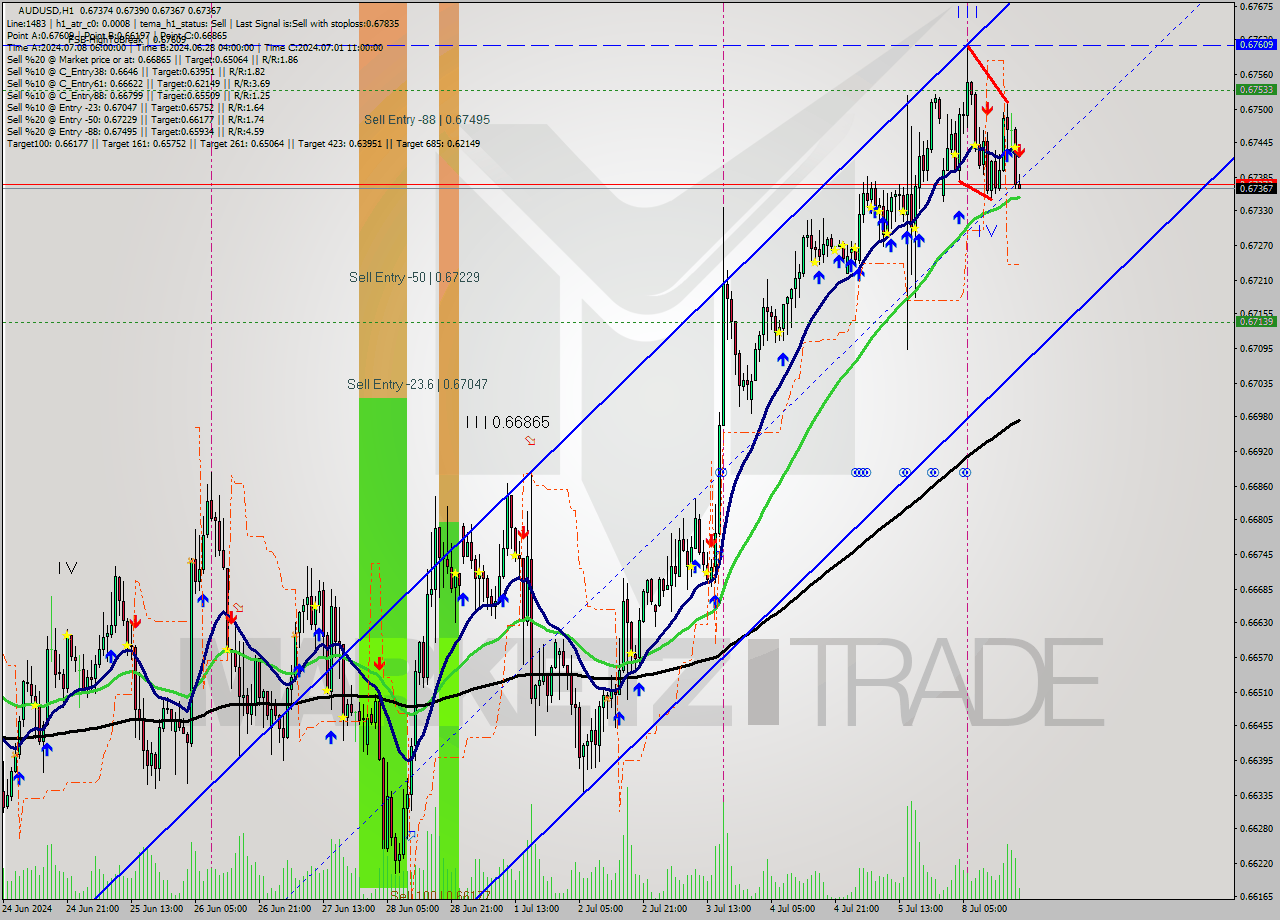Click the 'Sell %20 @ Entry -50: 0.67229' line
This screenshot has width=1280, height=920.
(135, 119)
